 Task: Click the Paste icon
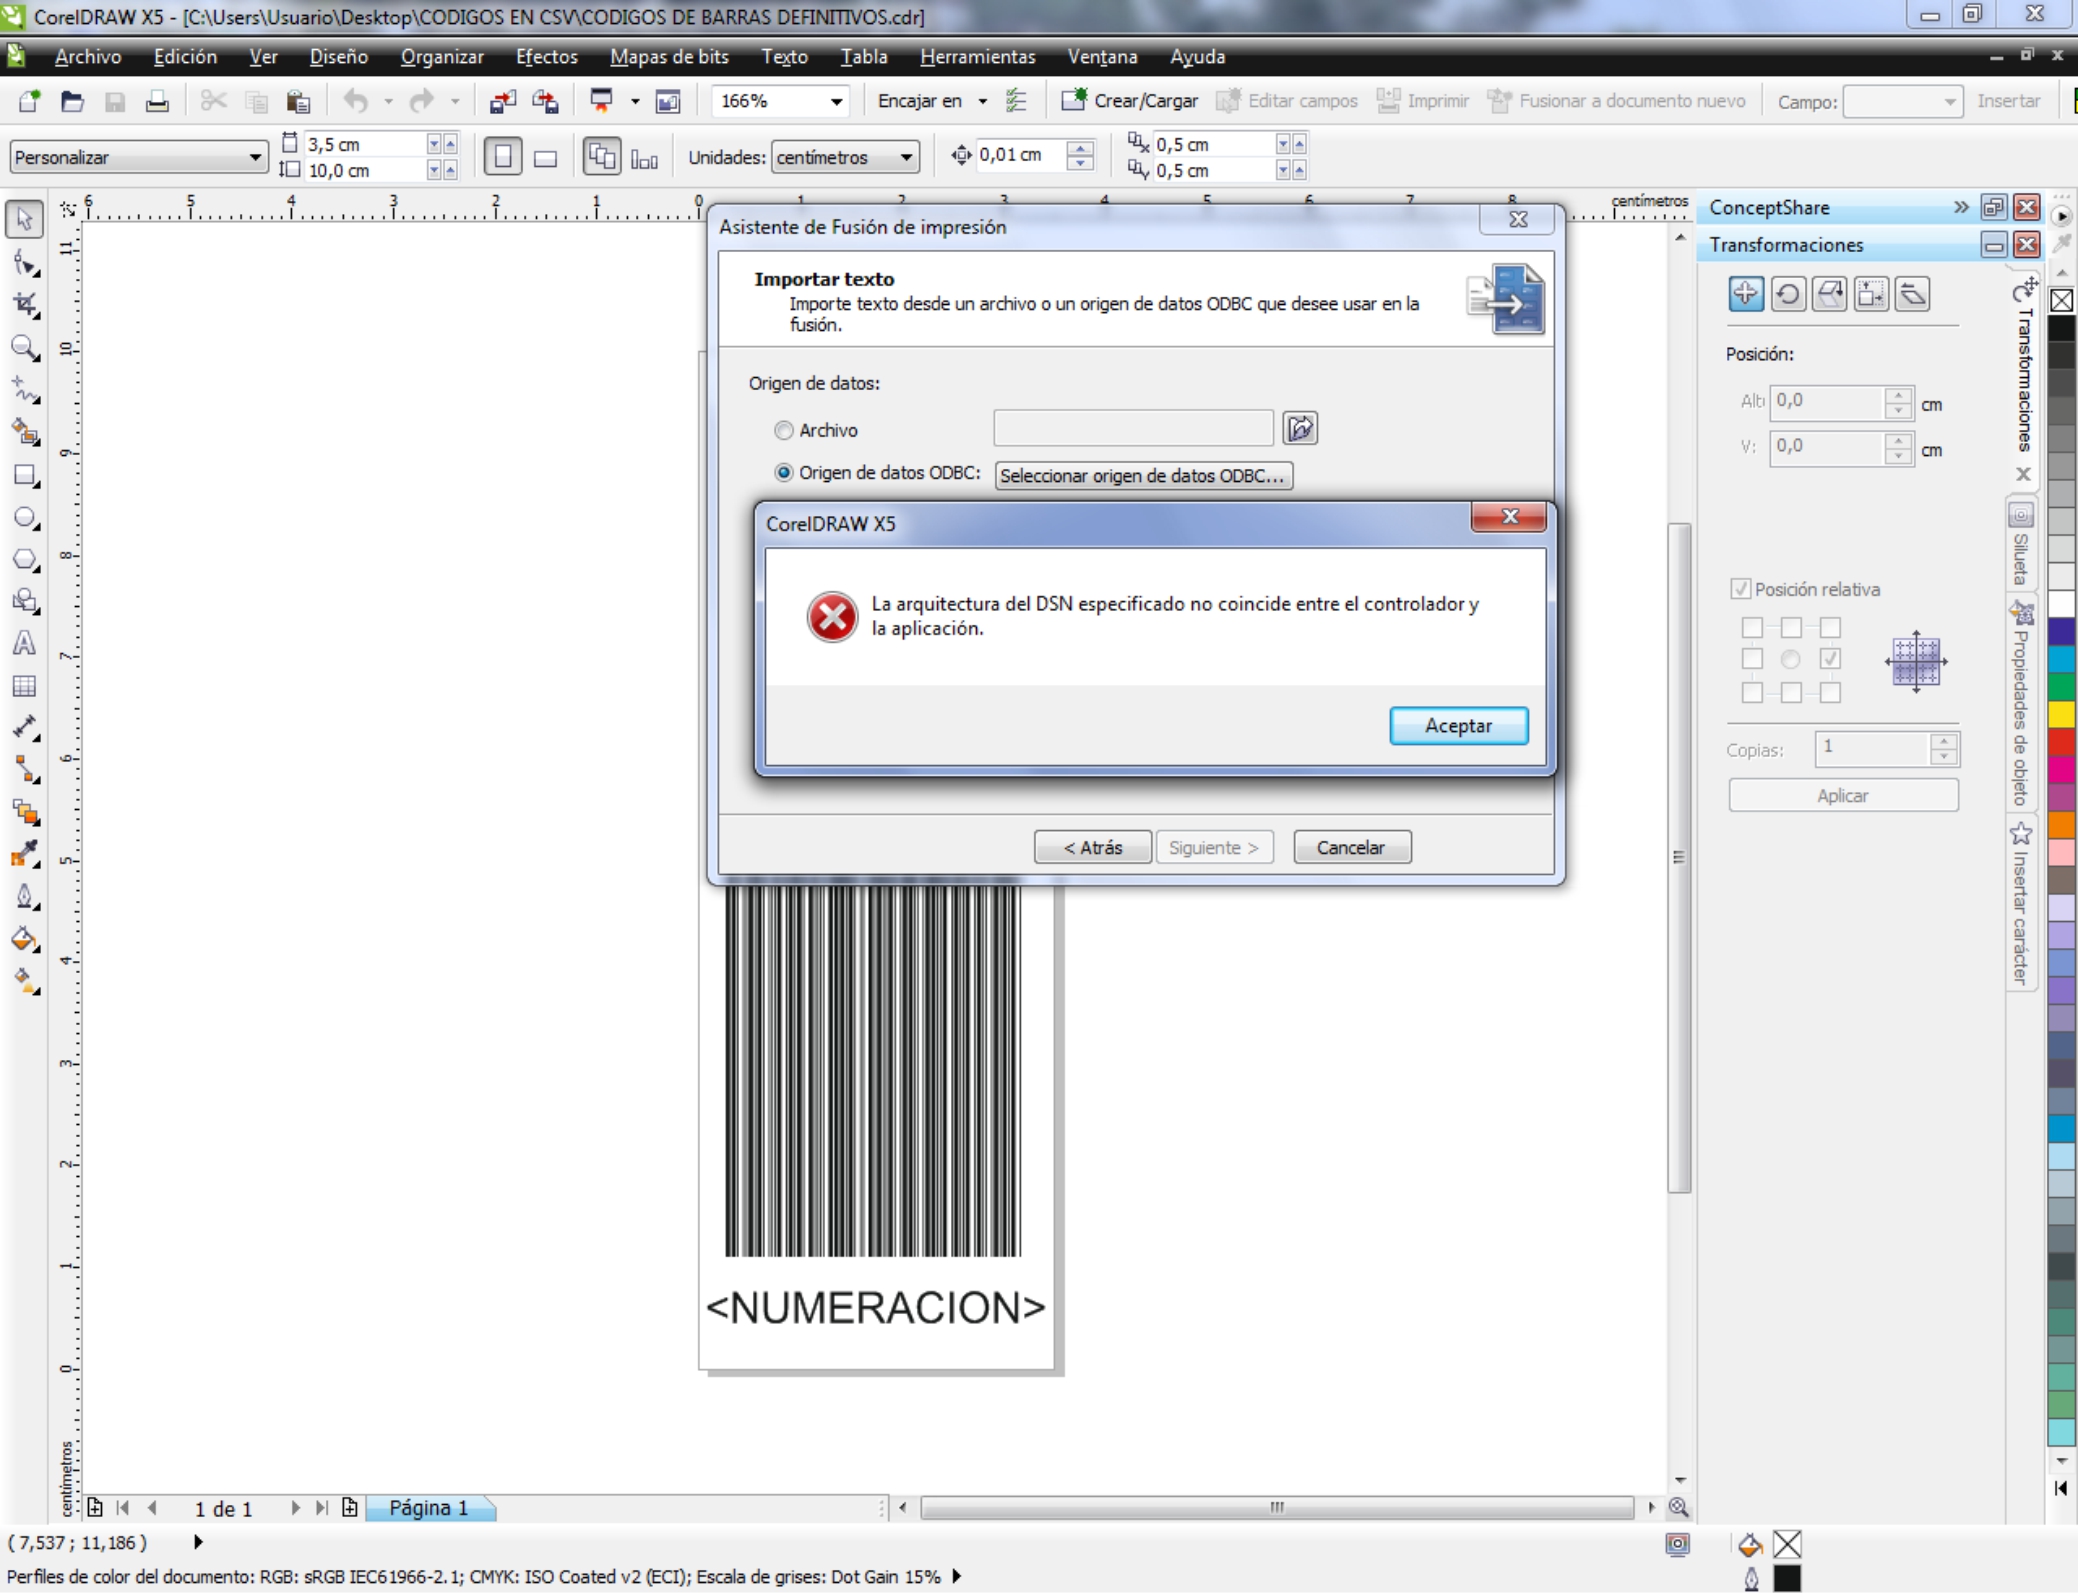[298, 100]
